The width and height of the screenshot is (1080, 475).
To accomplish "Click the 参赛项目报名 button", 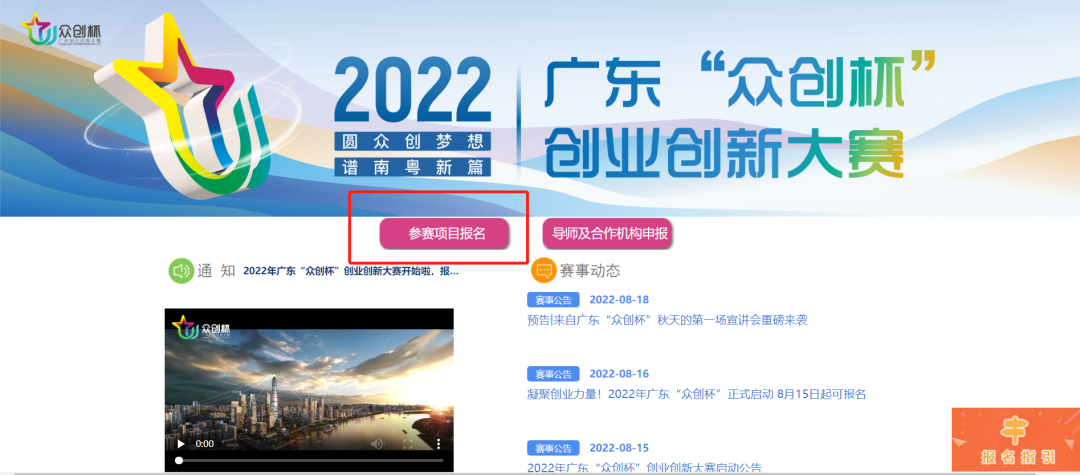I will click(445, 233).
